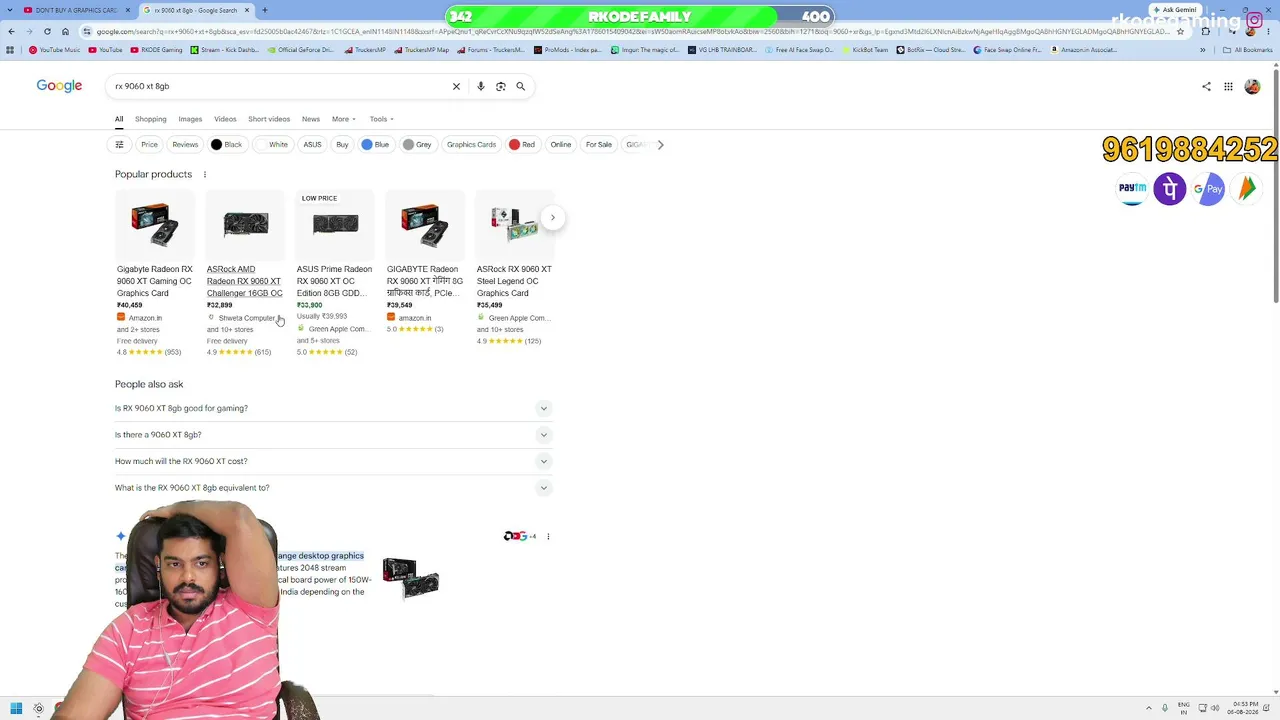Go back to the previous page
Screen dimensions: 1280x720
pos(11,31)
